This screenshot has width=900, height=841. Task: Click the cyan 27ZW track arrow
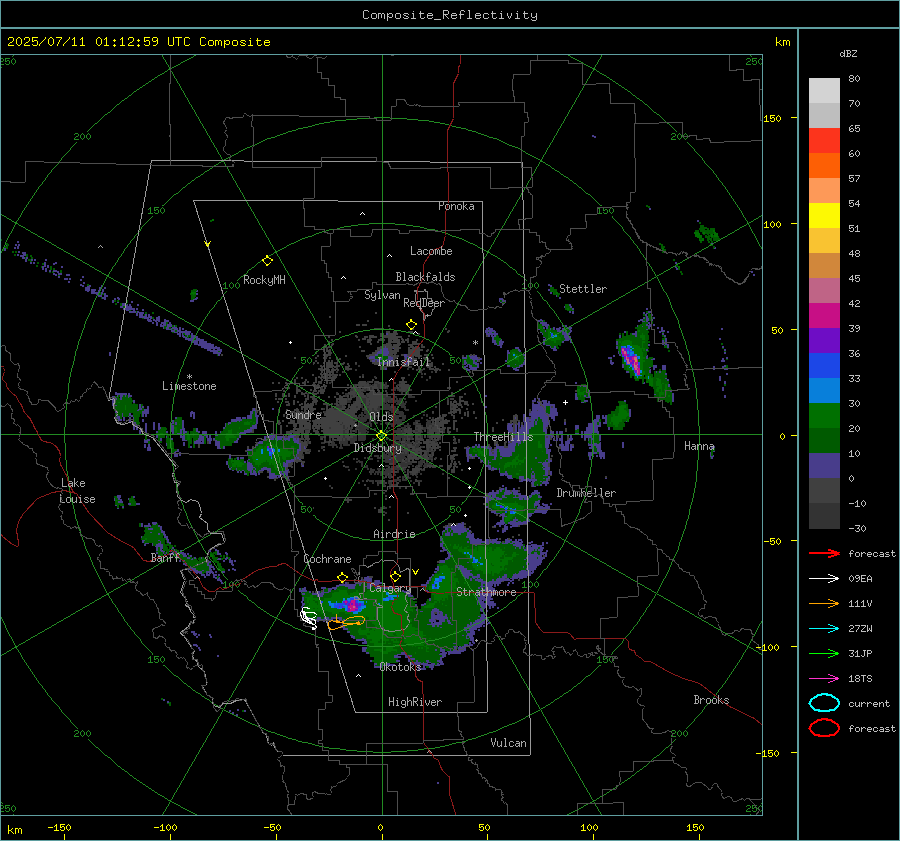click(x=824, y=629)
